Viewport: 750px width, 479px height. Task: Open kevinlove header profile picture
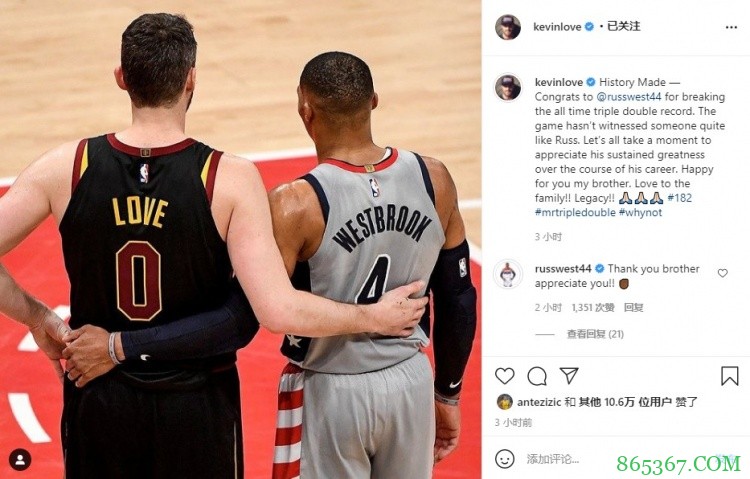508,27
